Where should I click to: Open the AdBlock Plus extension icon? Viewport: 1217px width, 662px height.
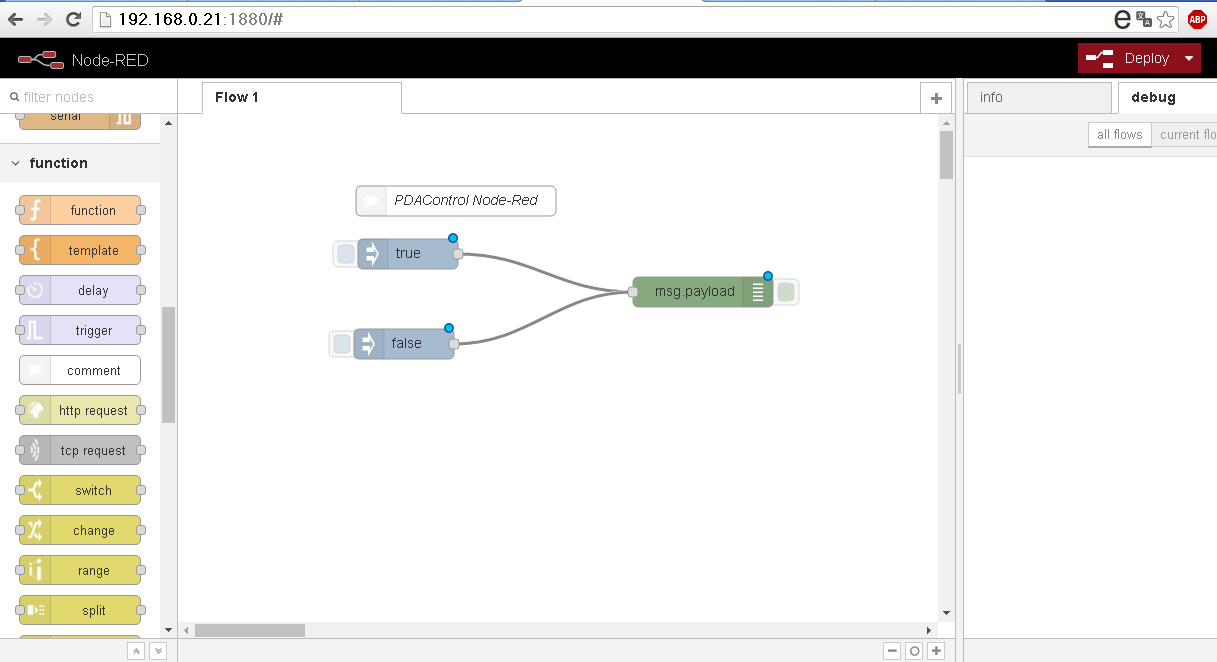click(x=1196, y=19)
